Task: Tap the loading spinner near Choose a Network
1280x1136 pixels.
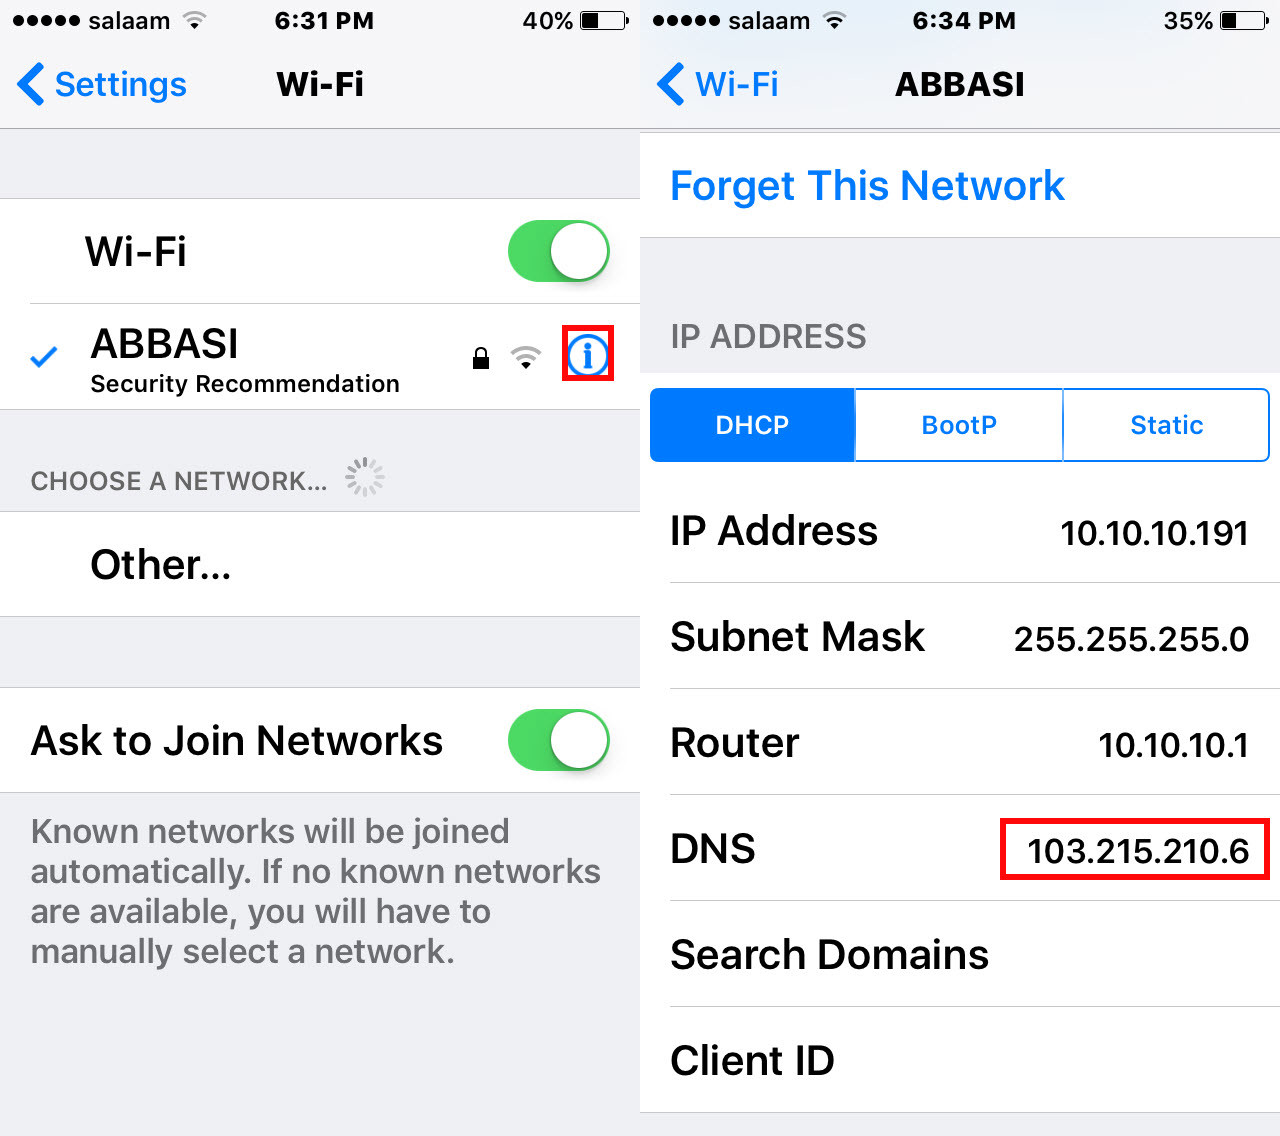Action: click(x=365, y=478)
